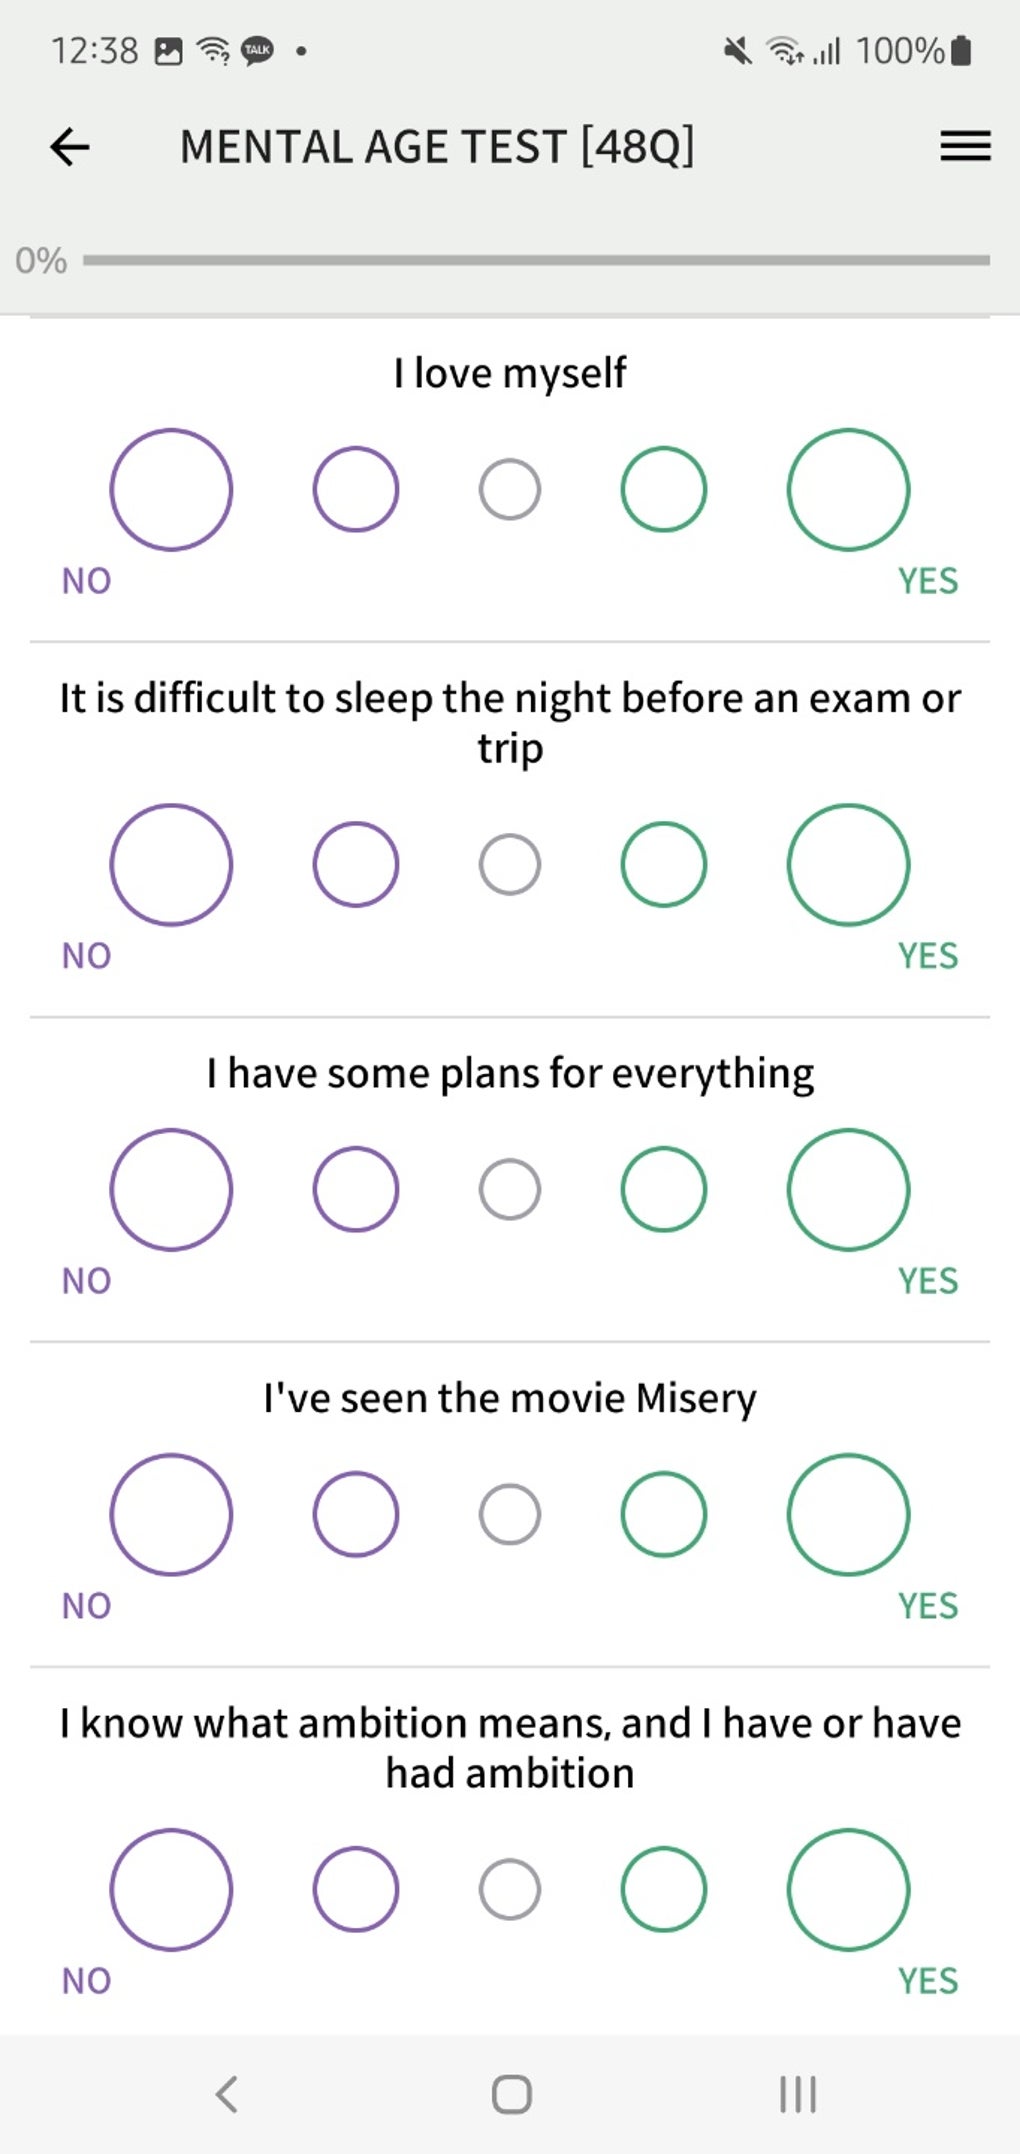Image resolution: width=1020 pixels, height=2154 pixels.
Task: Select strongest YES for "I love myself"
Action: pos(848,490)
